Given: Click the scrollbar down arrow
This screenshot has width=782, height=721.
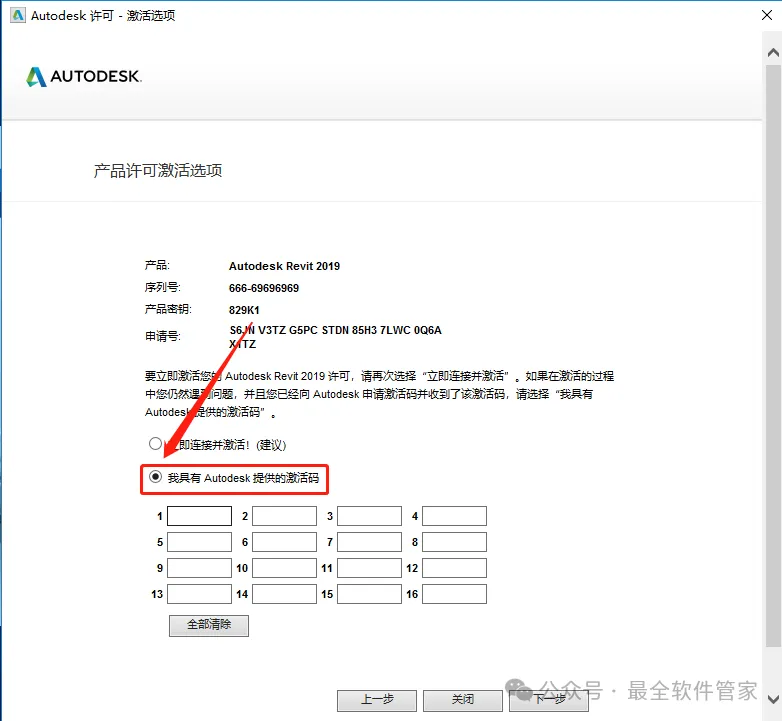Looking at the screenshot, I should [773, 699].
